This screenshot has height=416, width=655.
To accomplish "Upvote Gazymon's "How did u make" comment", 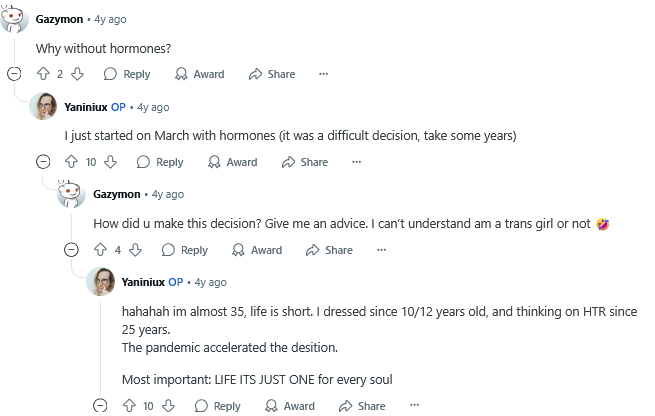I will coord(99,250).
